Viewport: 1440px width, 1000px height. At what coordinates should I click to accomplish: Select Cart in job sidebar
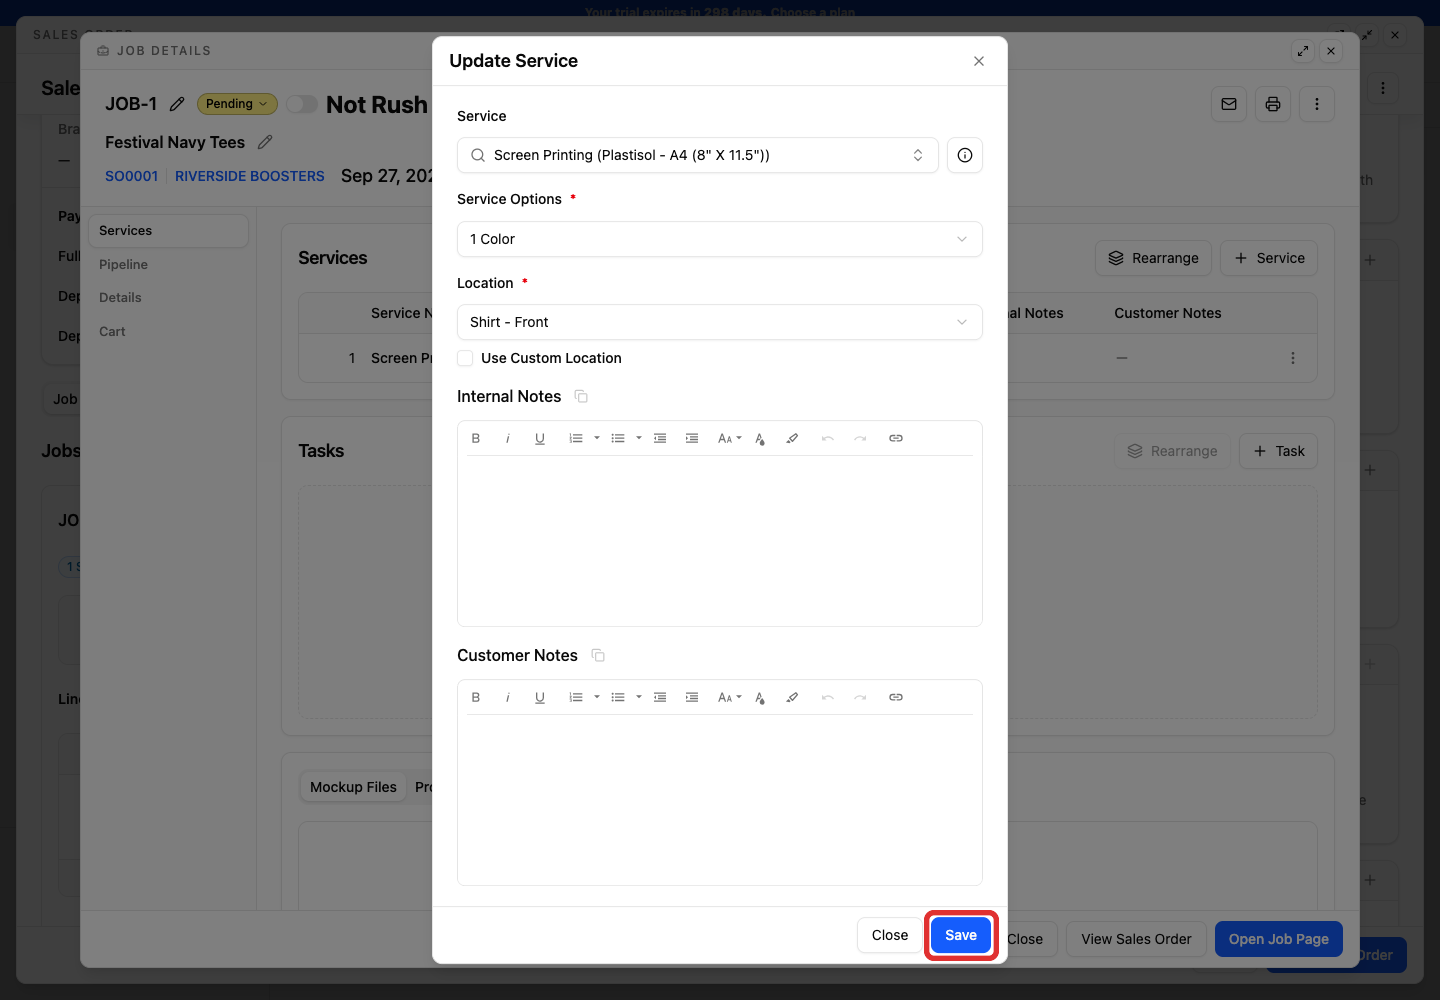112,332
